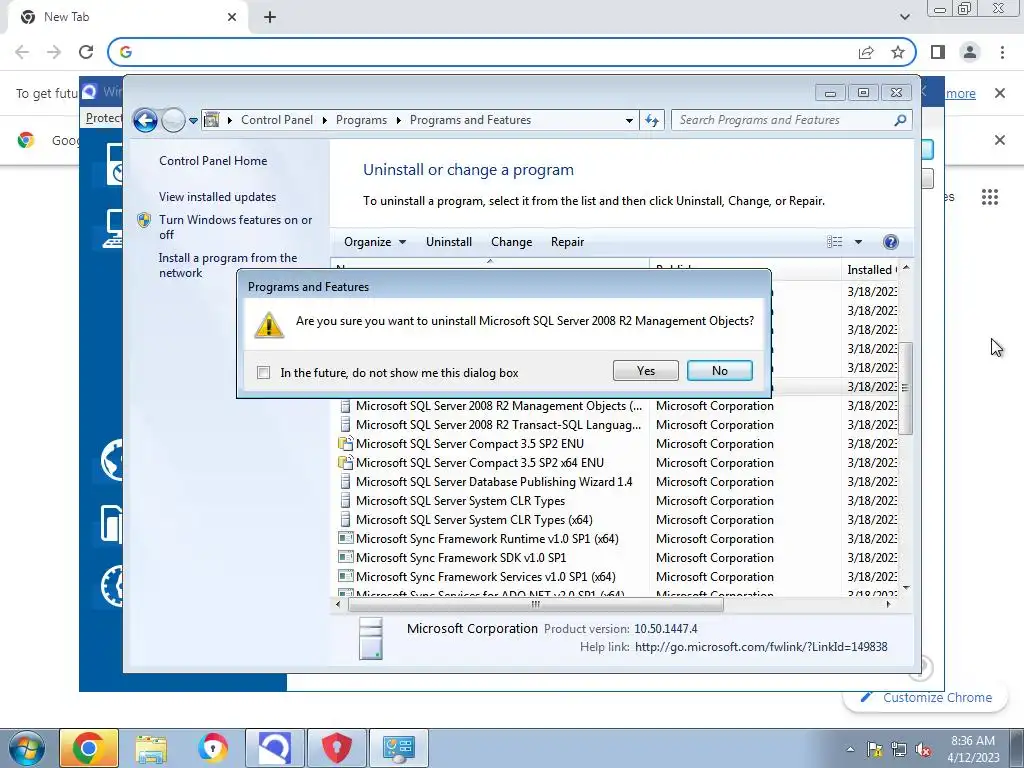The height and width of the screenshot is (768, 1024).
Task: Click the Customize Chrome button
Action: (926, 697)
